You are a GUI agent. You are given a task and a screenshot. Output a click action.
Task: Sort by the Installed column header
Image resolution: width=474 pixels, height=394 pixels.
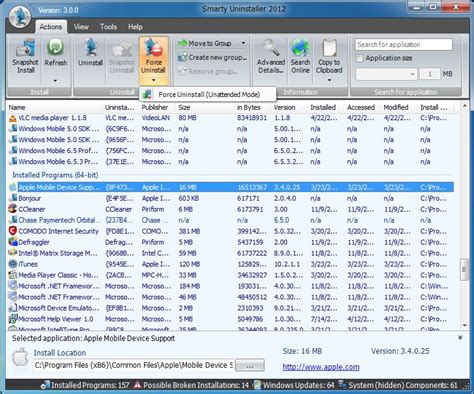click(326, 107)
